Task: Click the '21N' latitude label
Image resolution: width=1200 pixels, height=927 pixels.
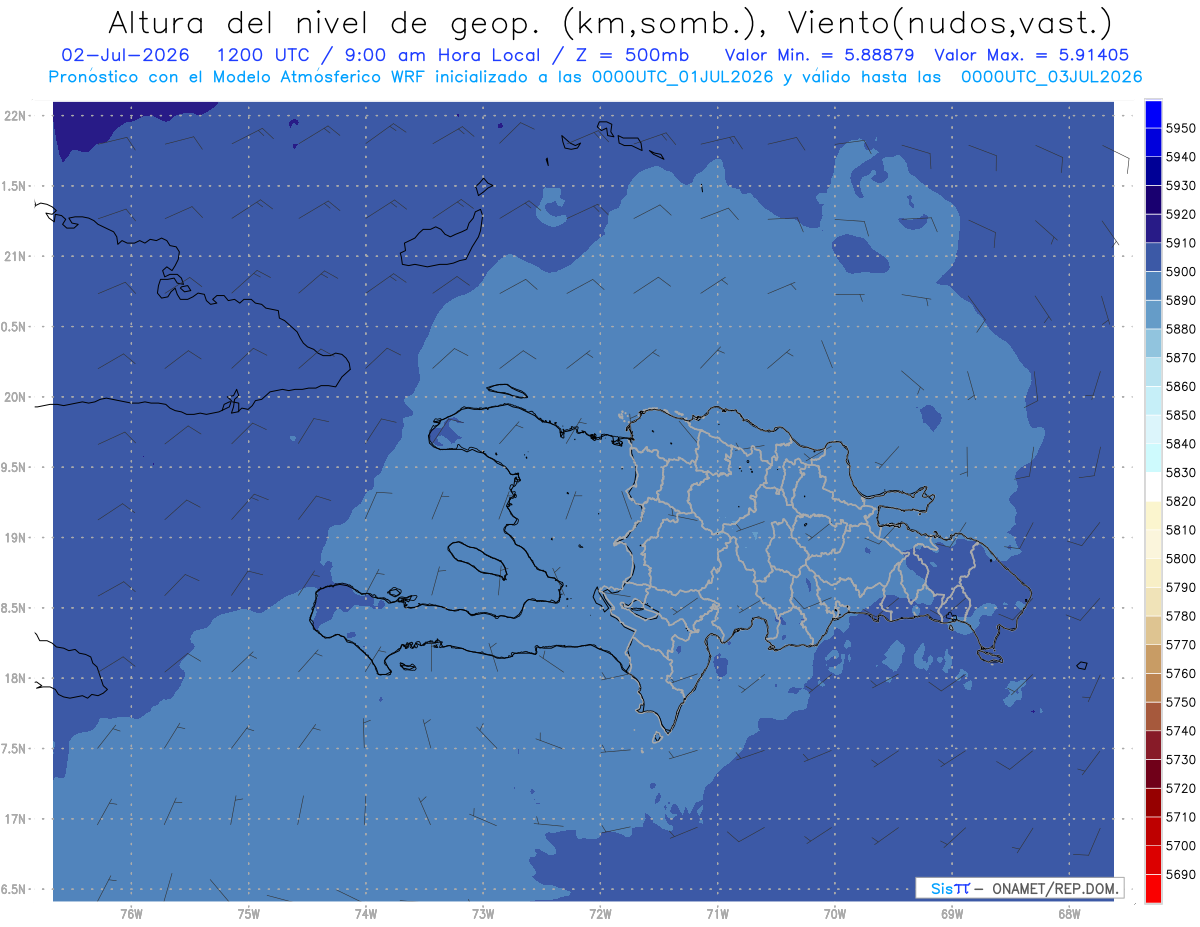Action: coord(15,256)
